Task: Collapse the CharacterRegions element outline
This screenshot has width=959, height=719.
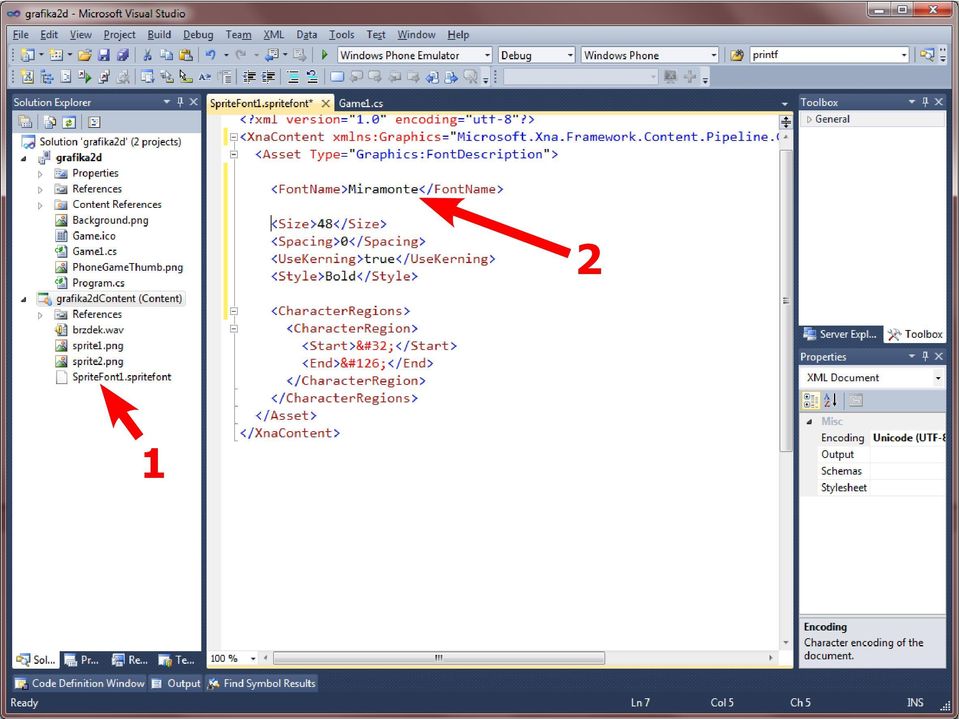Action: point(234,311)
